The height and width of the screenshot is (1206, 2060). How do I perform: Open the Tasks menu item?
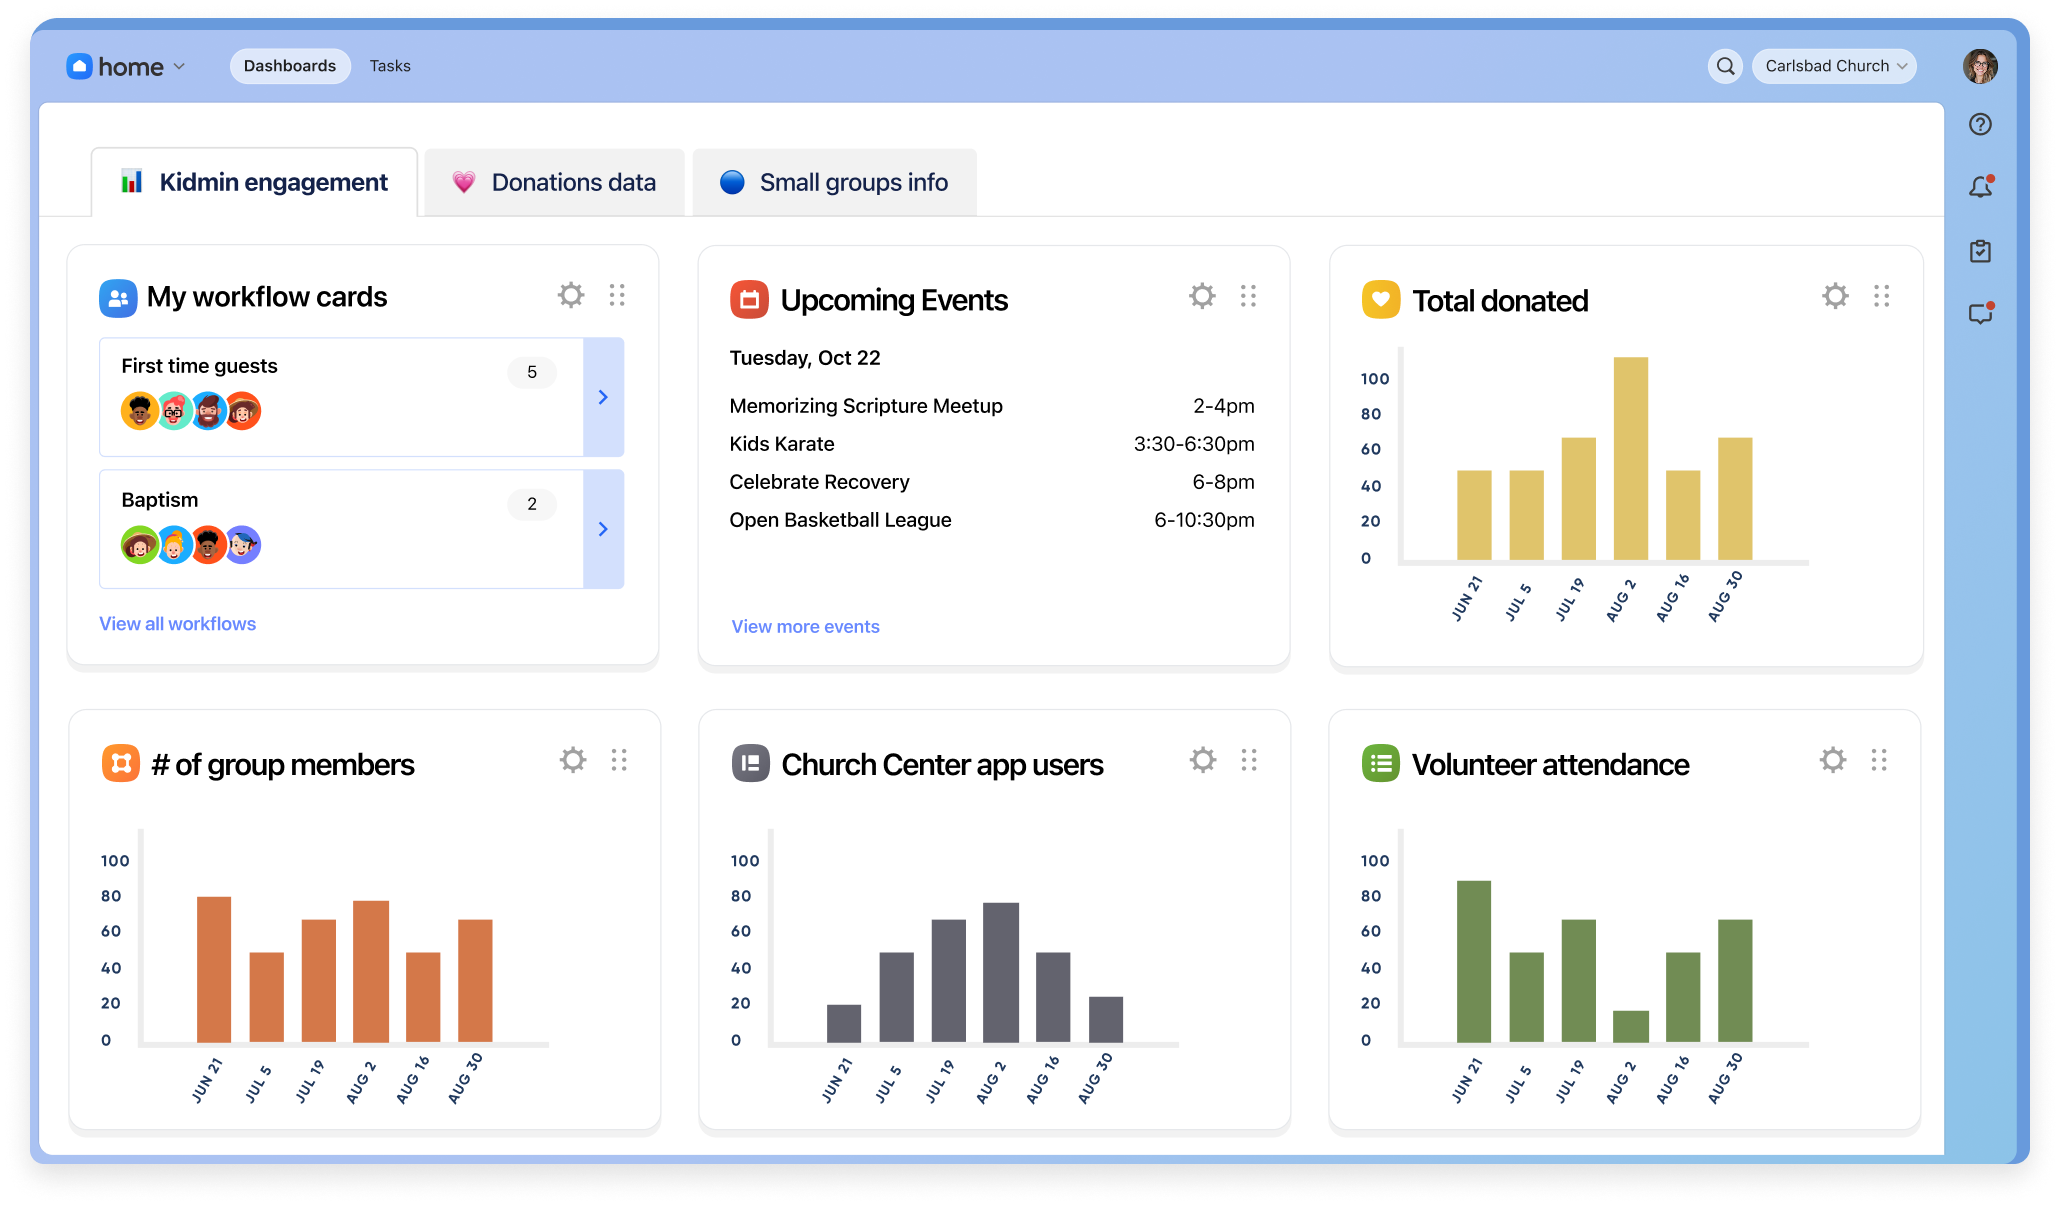390,66
